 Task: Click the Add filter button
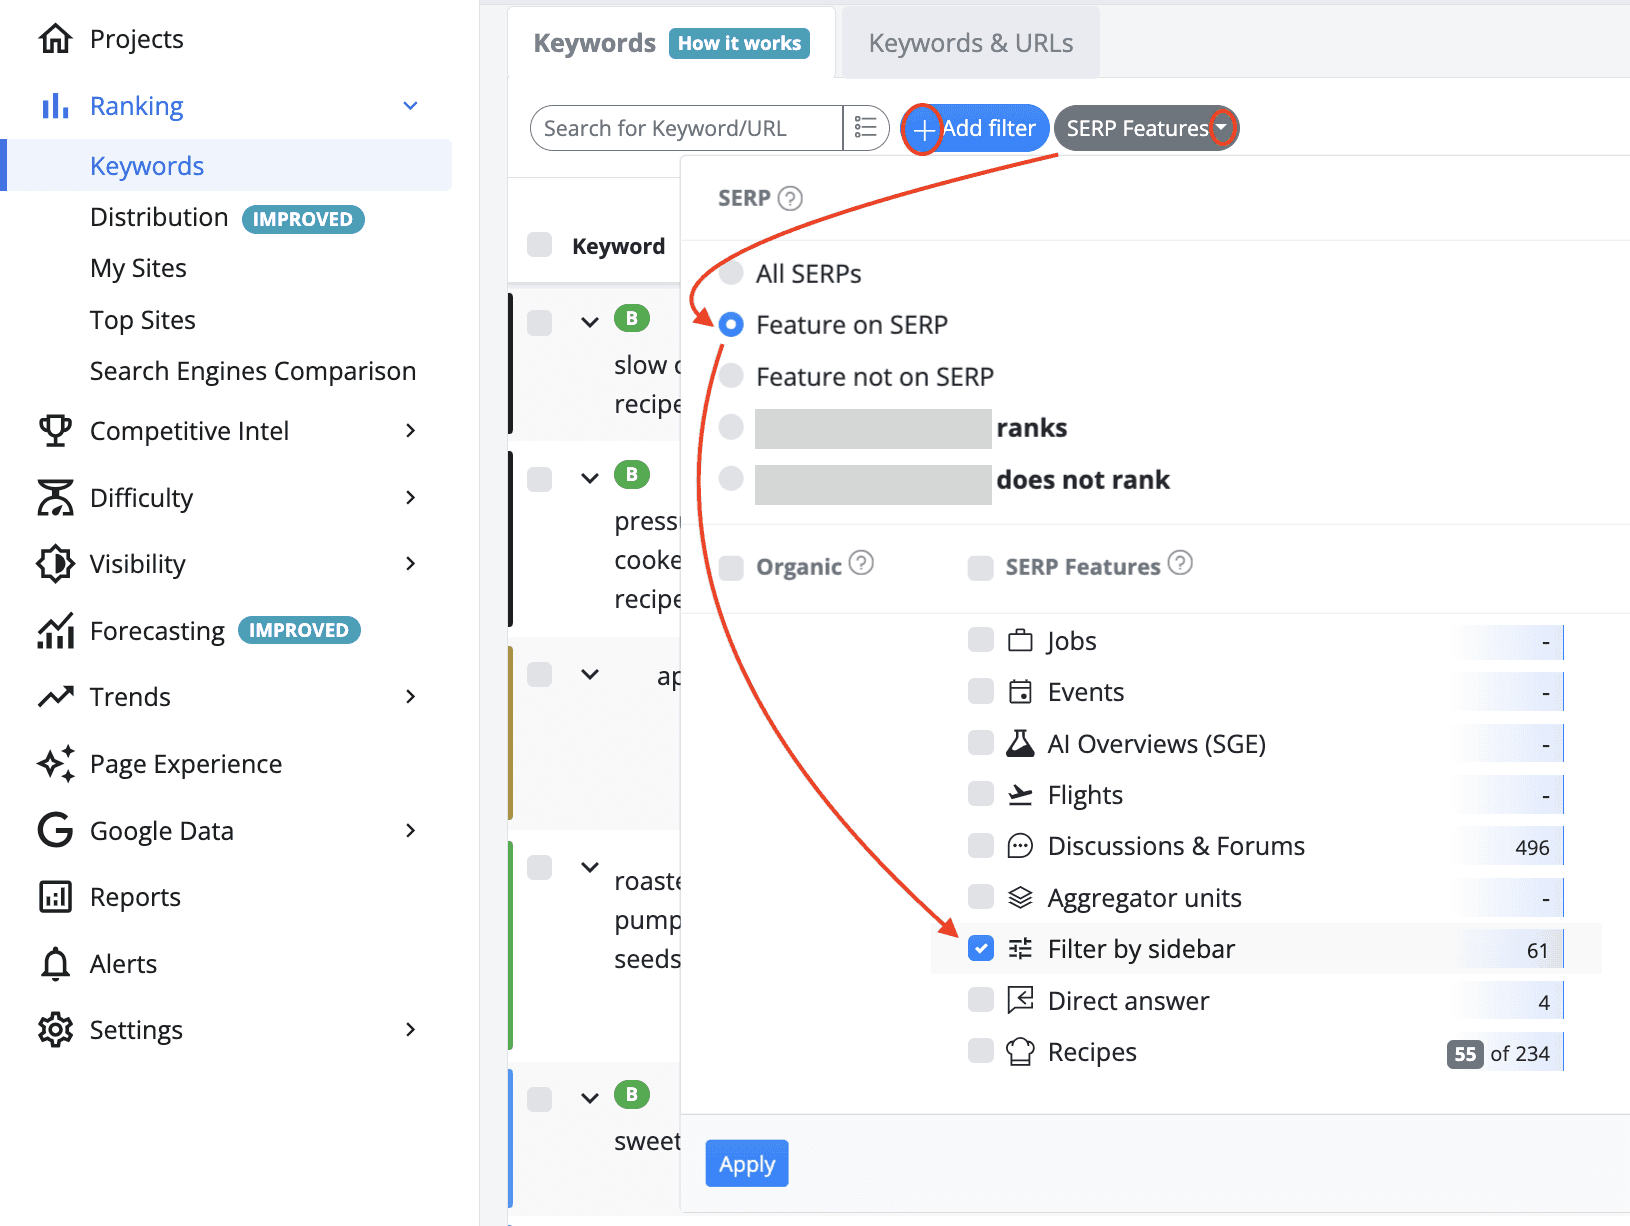pos(975,128)
